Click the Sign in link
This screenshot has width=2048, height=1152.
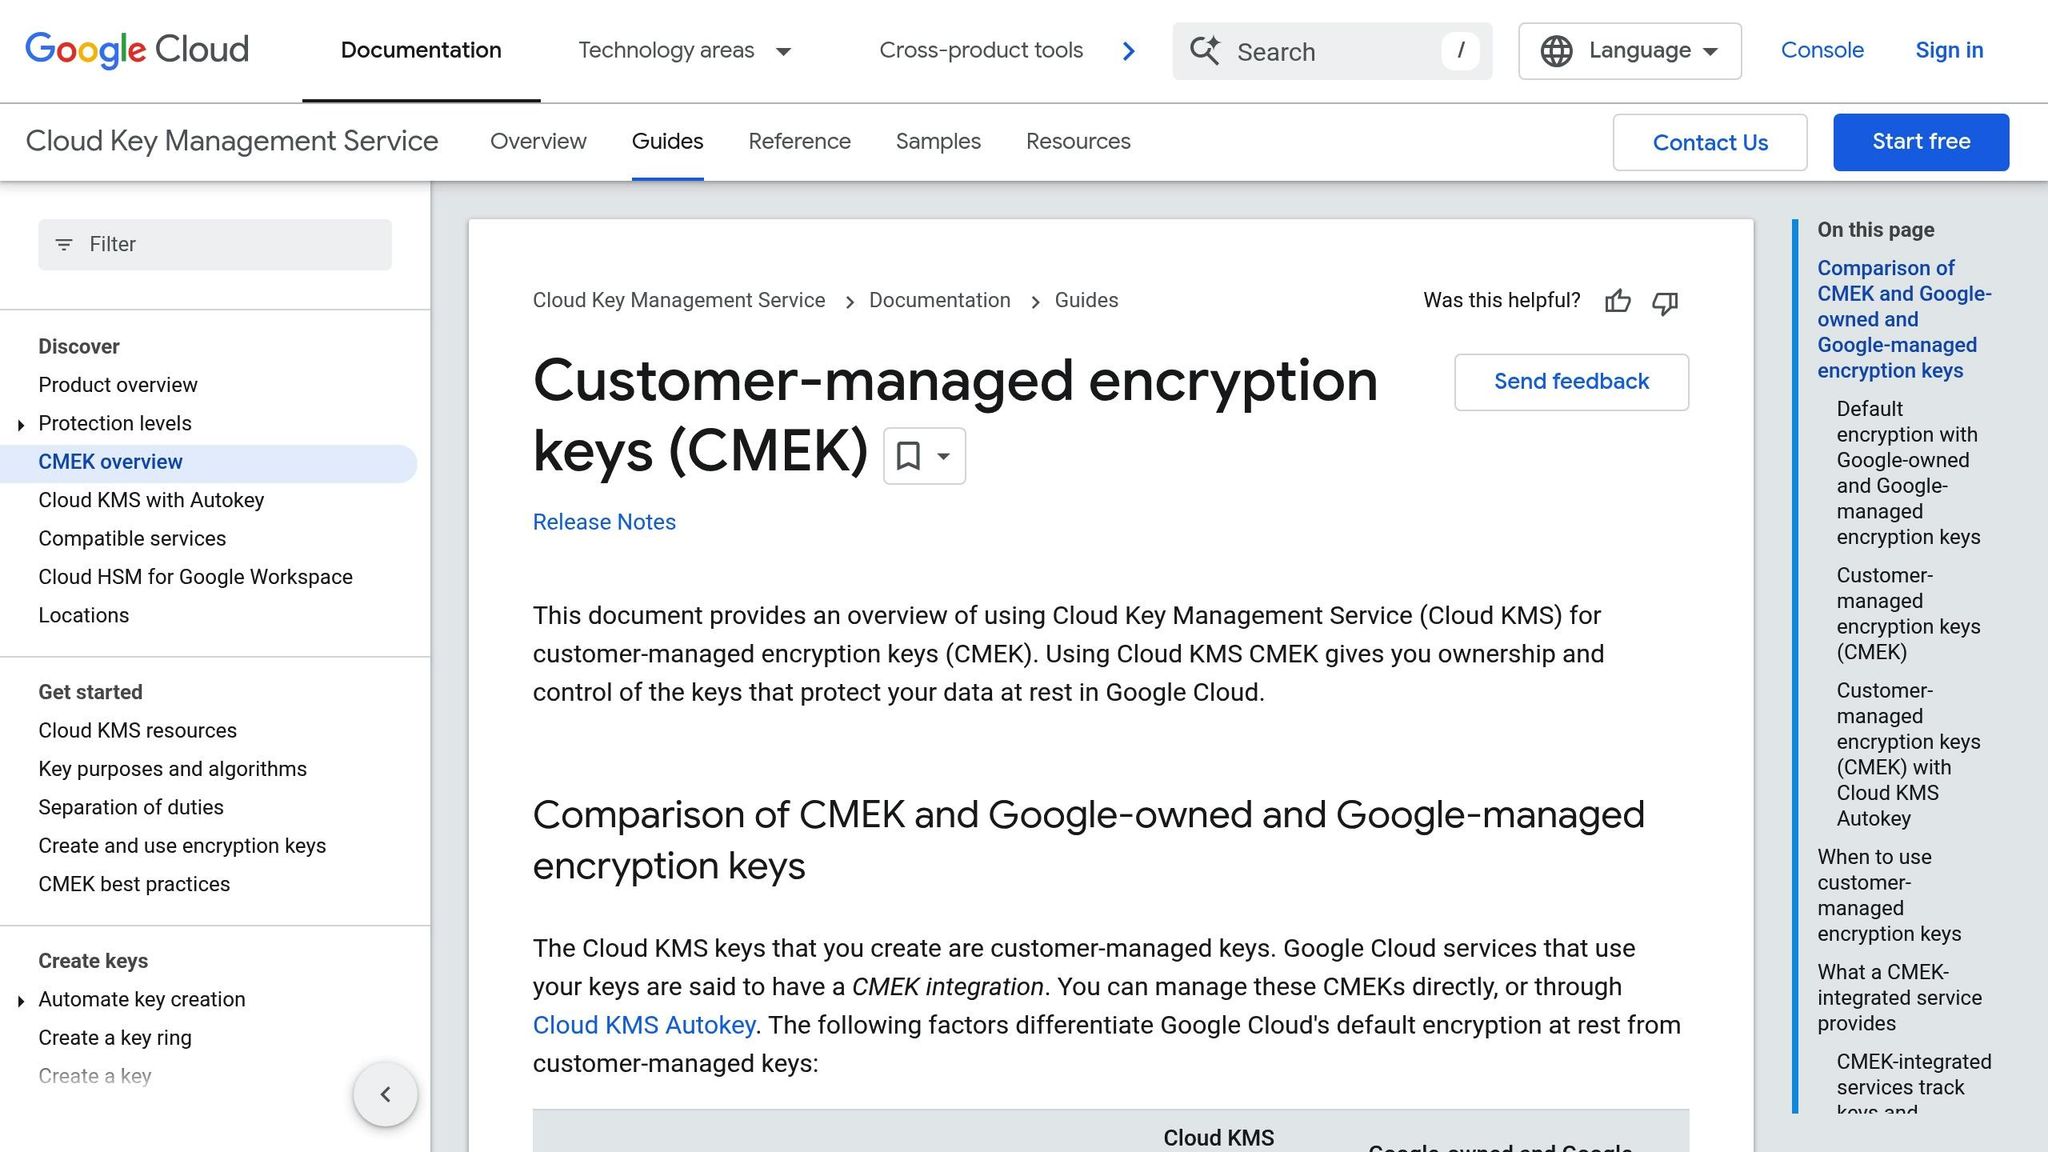tap(1949, 51)
